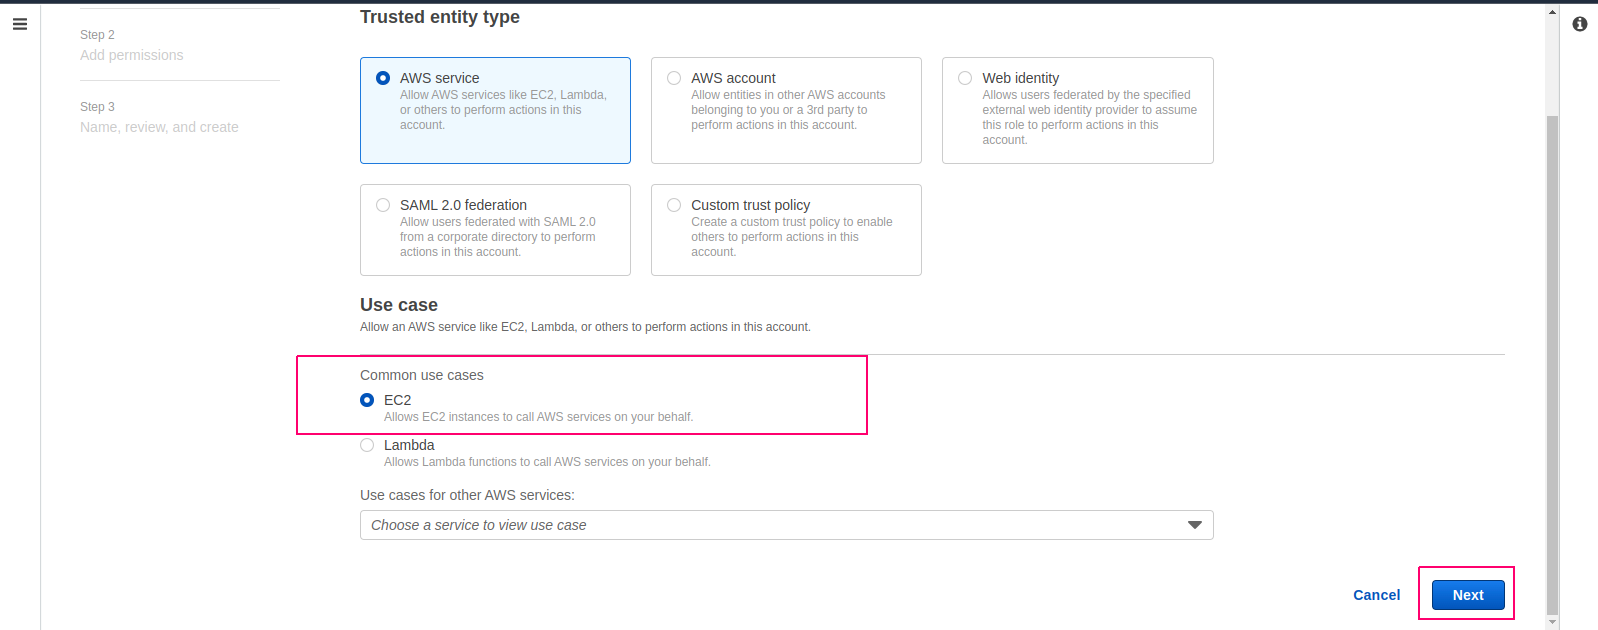Select the Web identity radio button
The image size is (1598, 630).
pyautogui.click(x=965, y=78)
